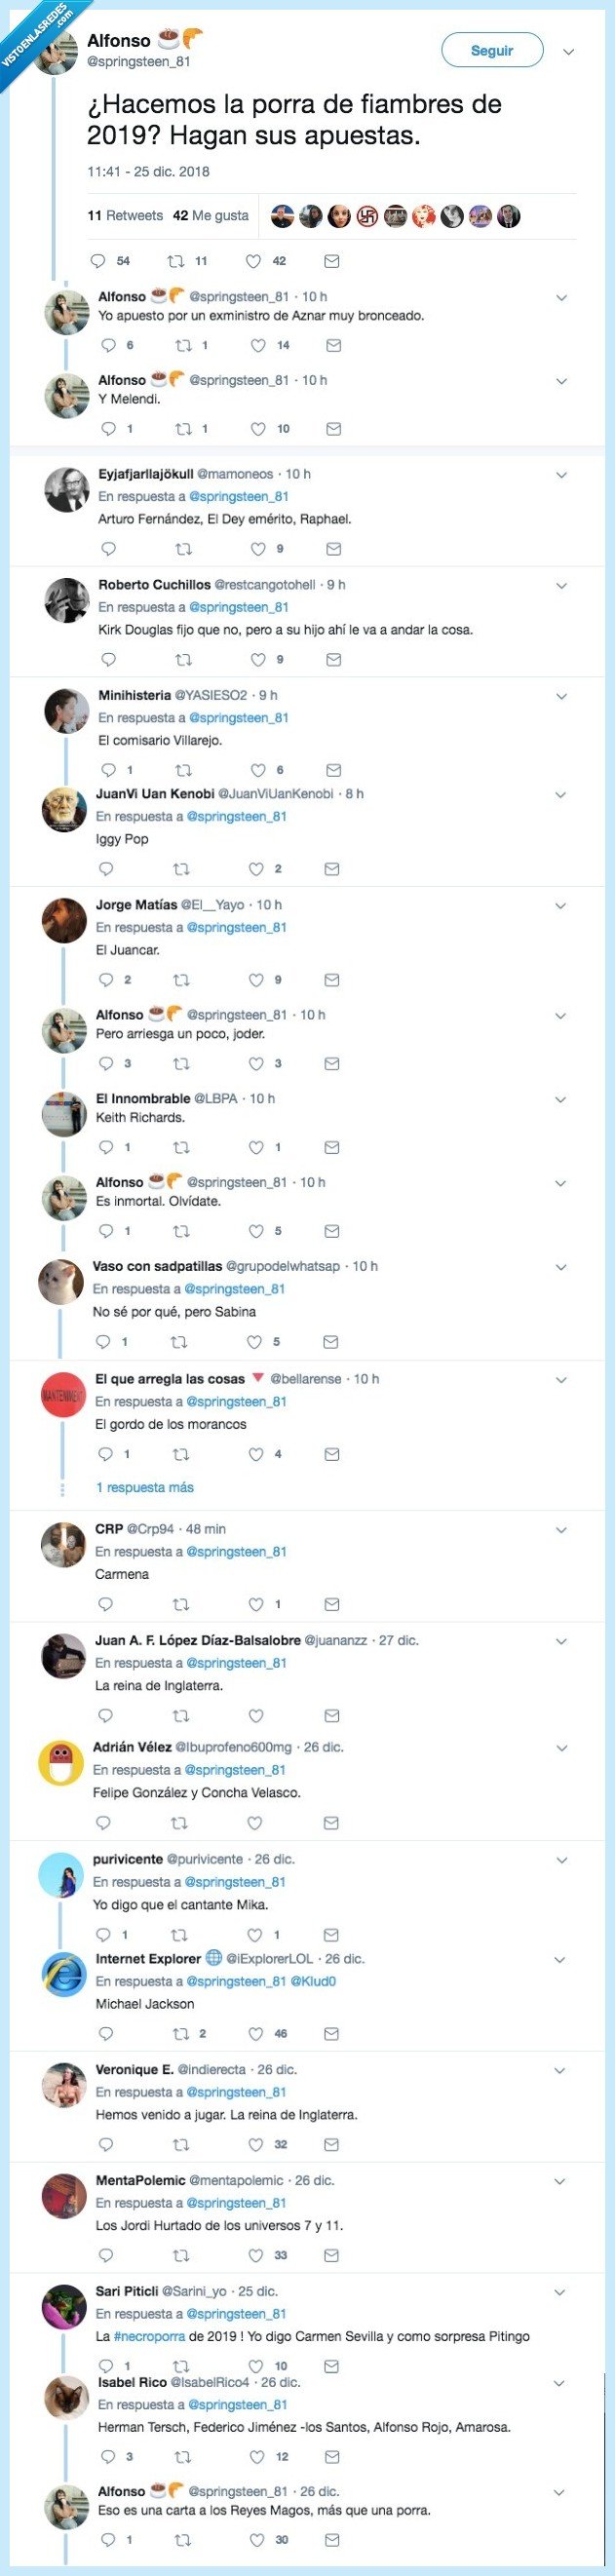Screen dimensions: 615x2576
Task: Like the main tweet with 42 likes
Action: coord(253,261)
